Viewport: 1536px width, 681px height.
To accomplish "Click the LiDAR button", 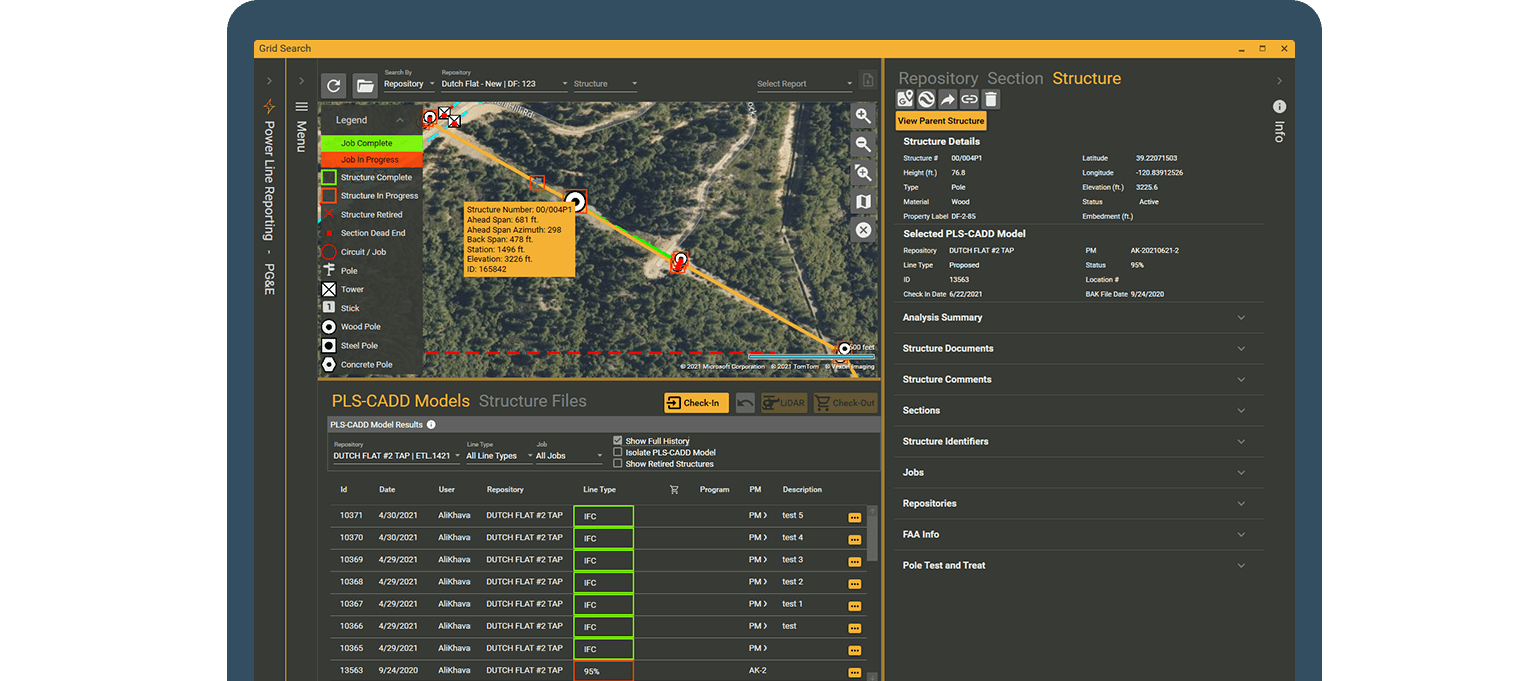I will tap(784, 403).
